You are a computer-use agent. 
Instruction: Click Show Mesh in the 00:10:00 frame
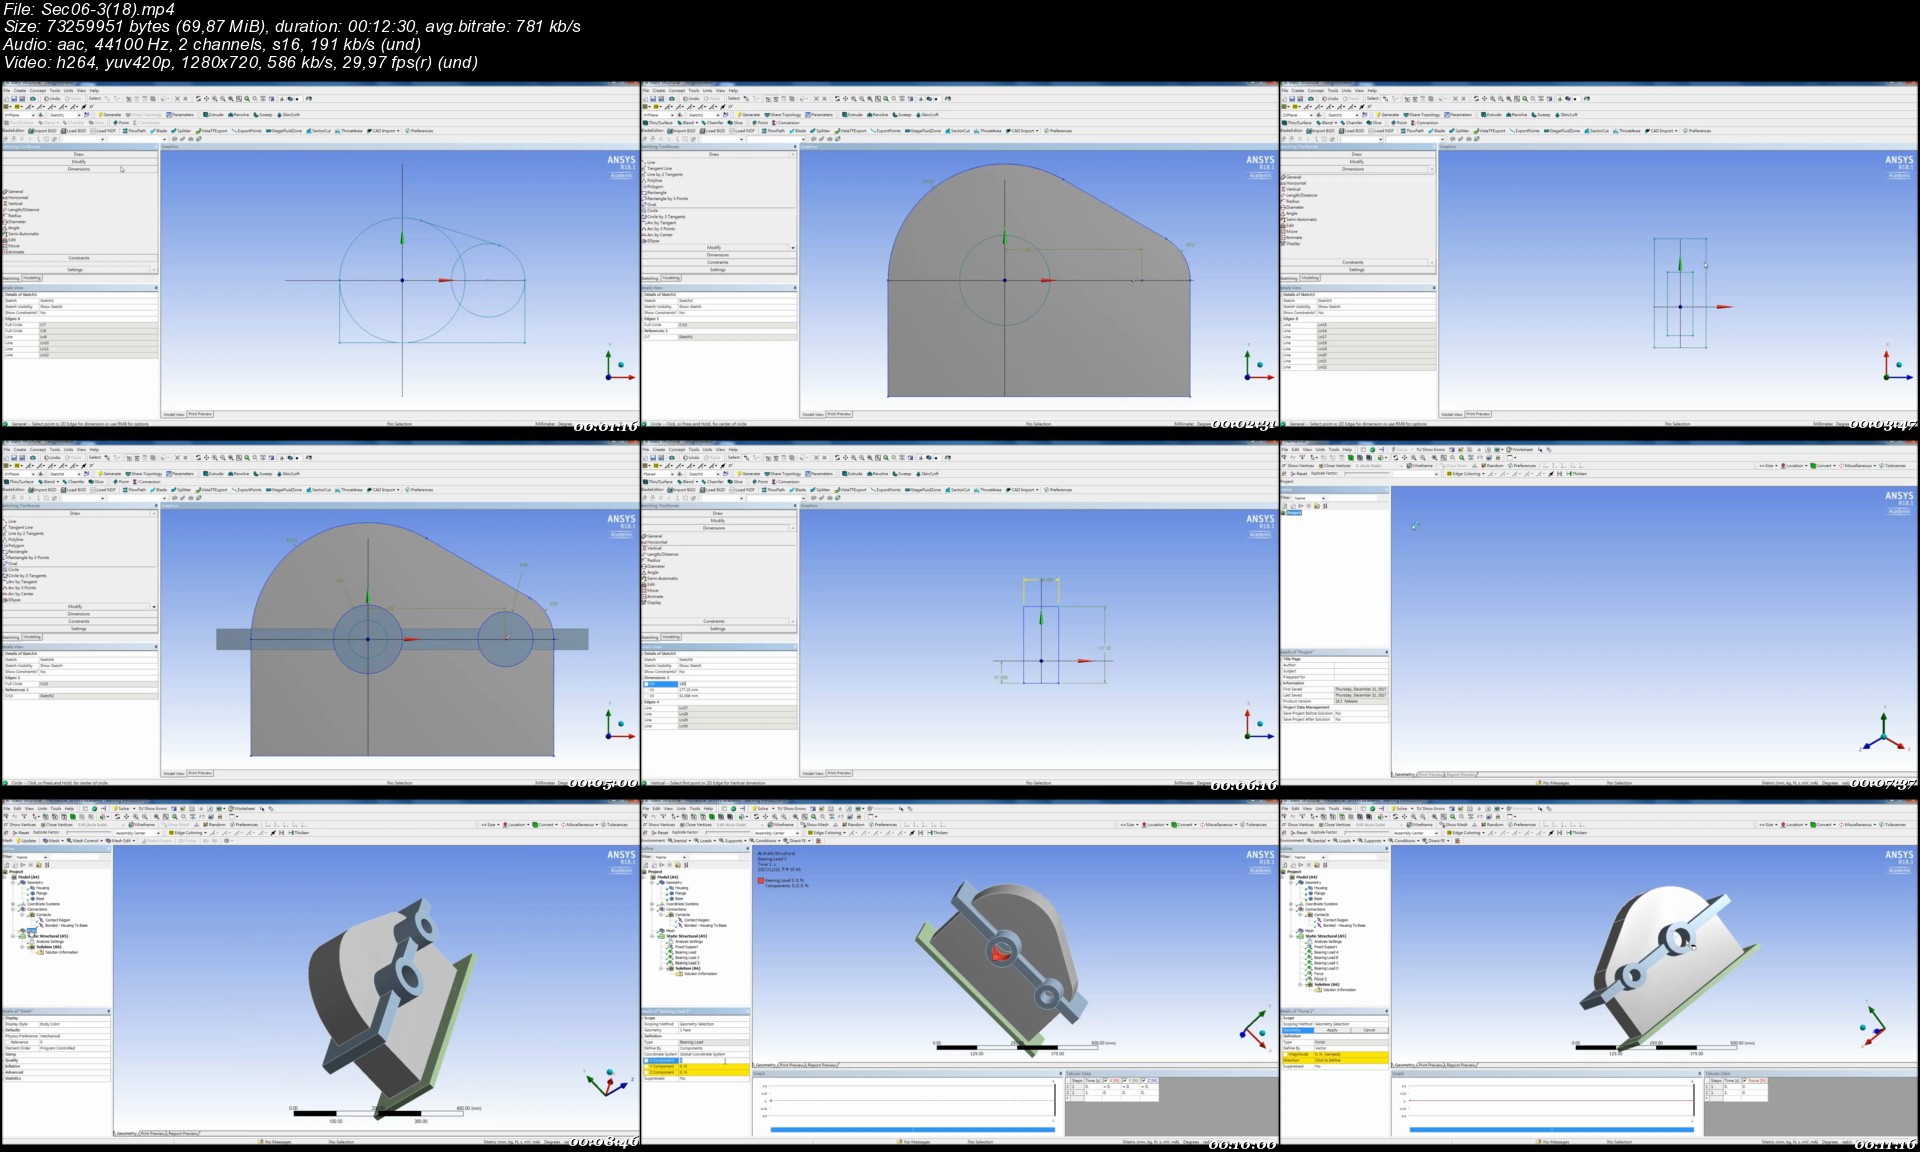(x=814, y=824)
